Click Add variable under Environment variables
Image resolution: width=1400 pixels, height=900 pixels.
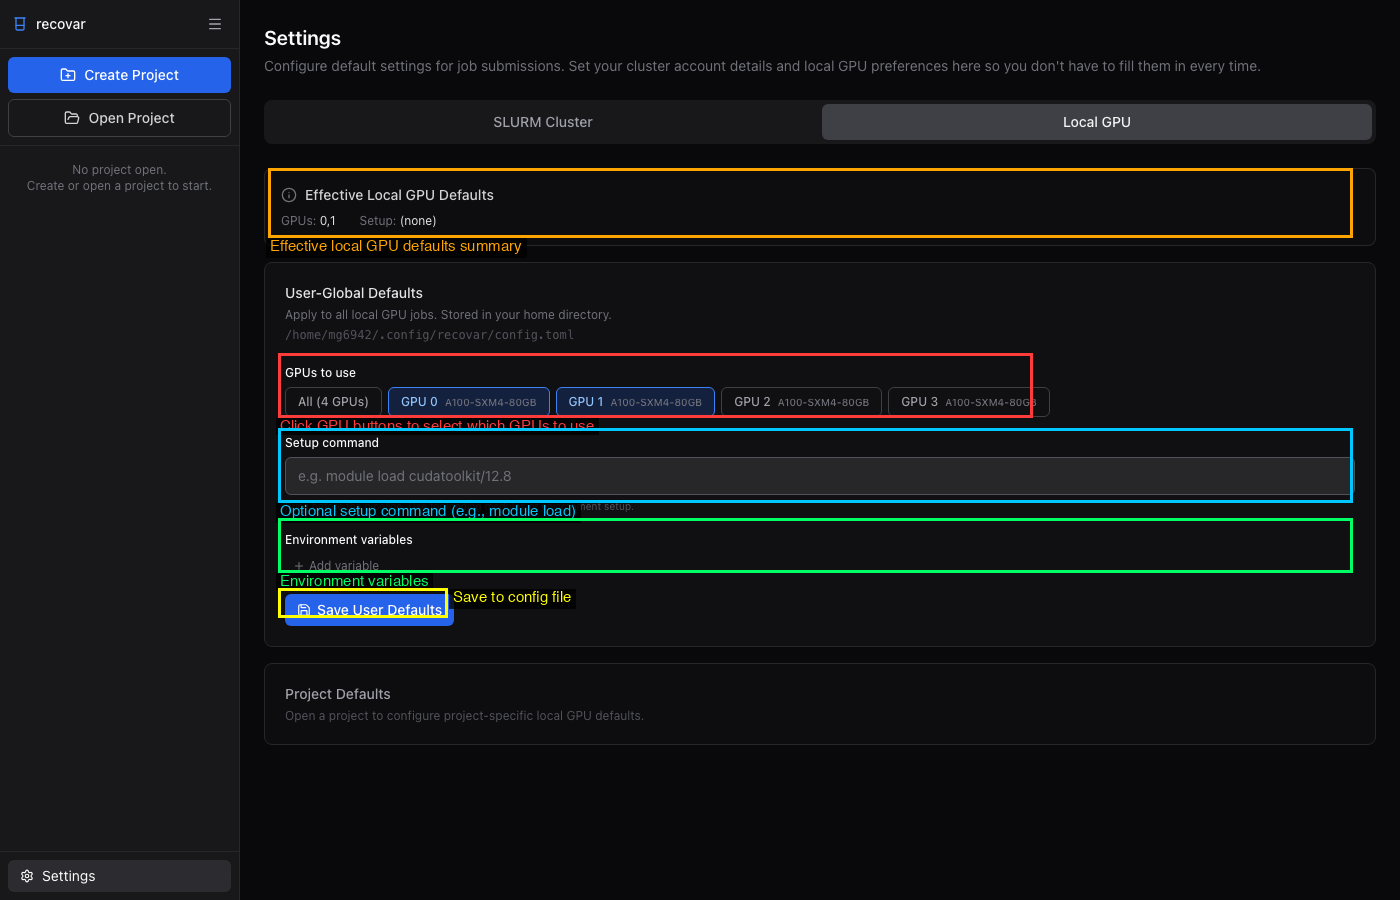(x=336, y=566)
